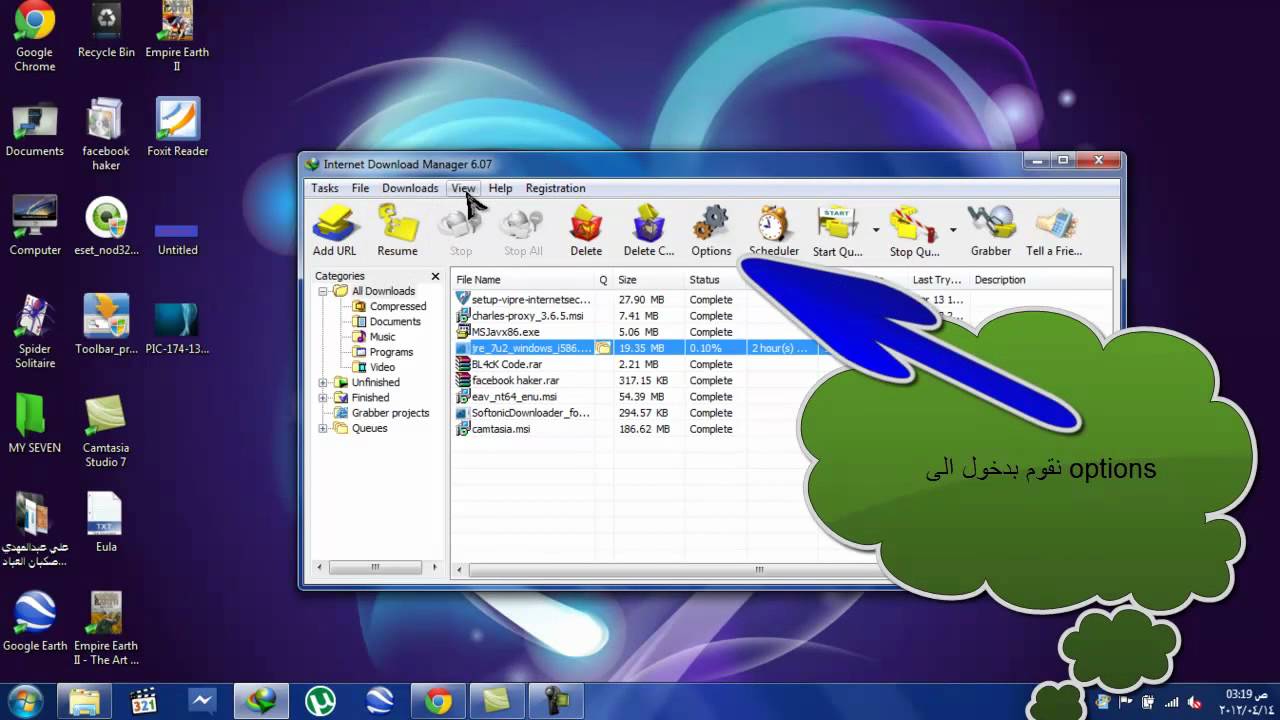This screenshot has height=720, width=1280.
Task: Select the BL4cK Code.rar file
Action: click(507, 364)
